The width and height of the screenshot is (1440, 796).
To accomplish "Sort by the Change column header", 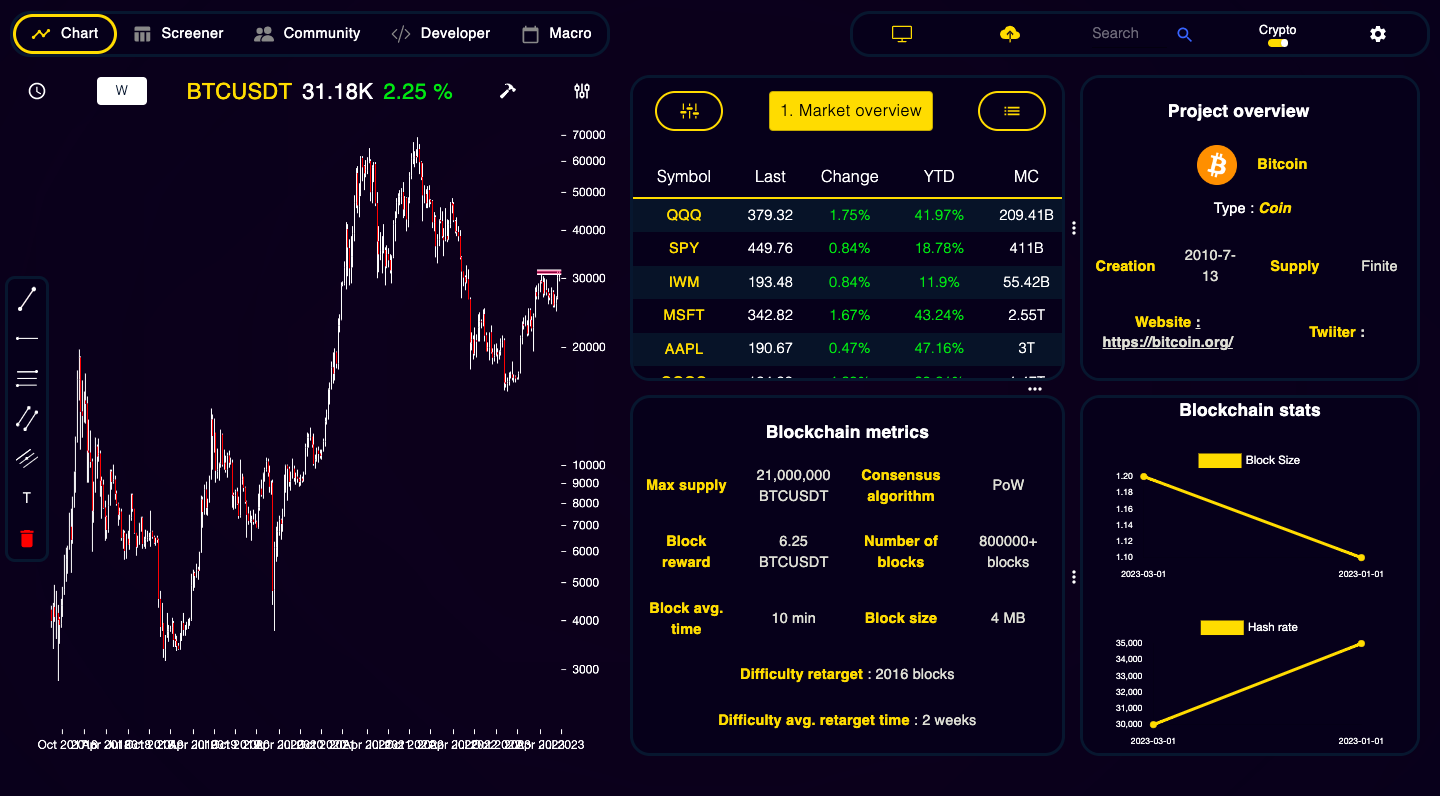I will (x=850, y=177).
